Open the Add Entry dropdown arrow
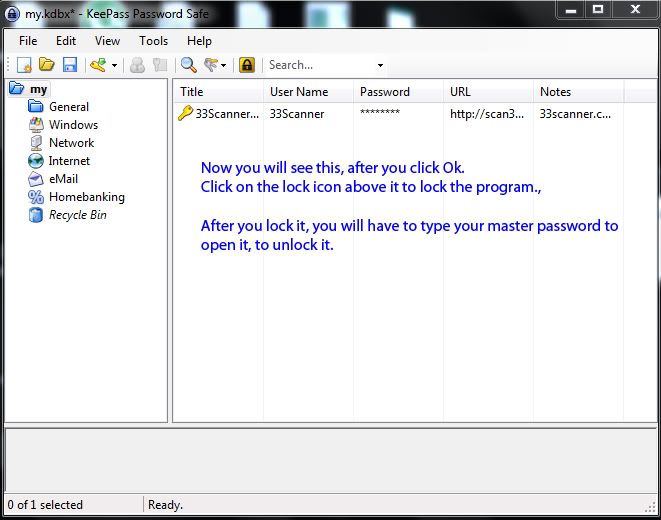 coord(114,65)
